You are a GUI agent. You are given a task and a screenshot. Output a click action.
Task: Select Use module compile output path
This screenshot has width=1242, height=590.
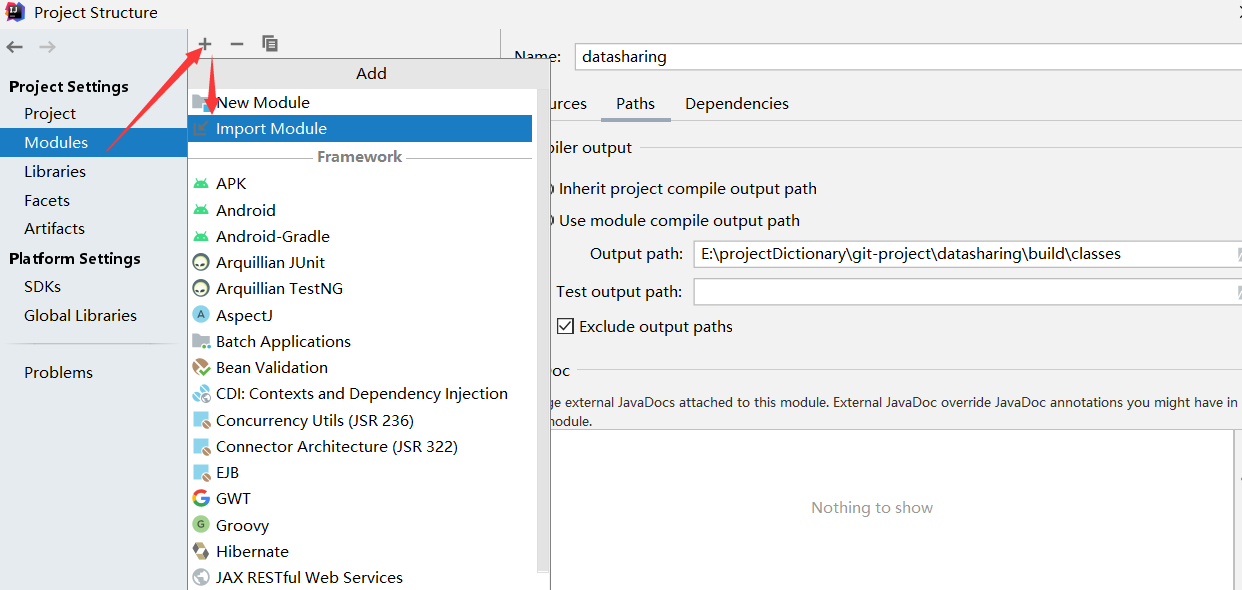click(550, 221)
